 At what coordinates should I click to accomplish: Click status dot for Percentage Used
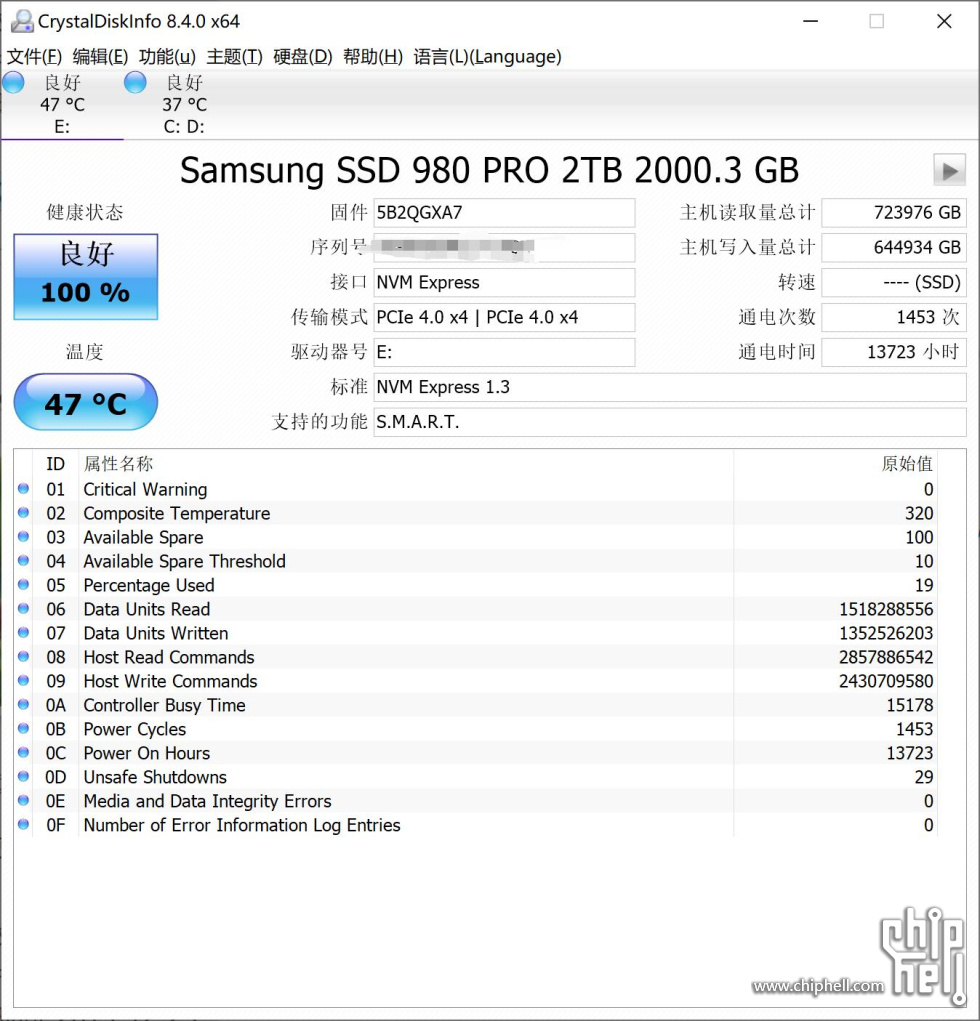click(23, 585)
